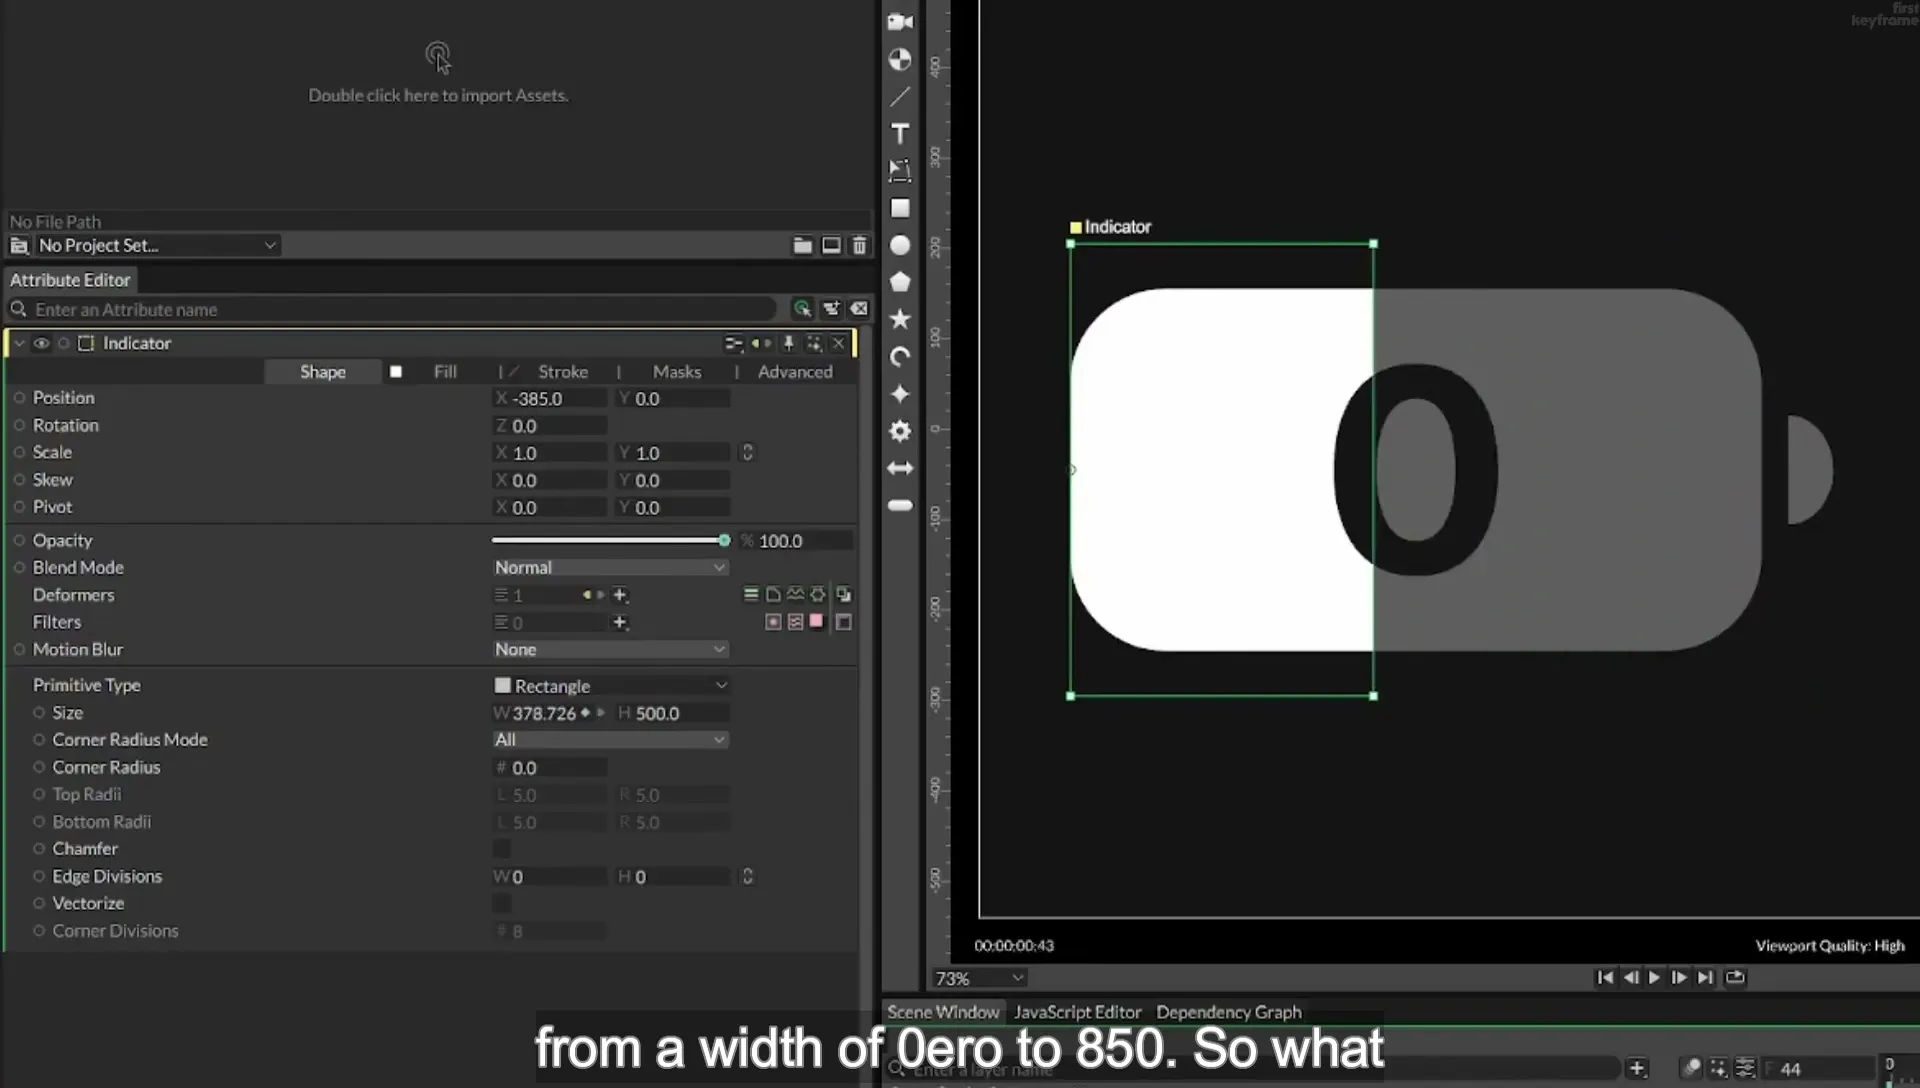Select the Pen line tool
Screen dimensions: 1920x1088
(900, 97)
